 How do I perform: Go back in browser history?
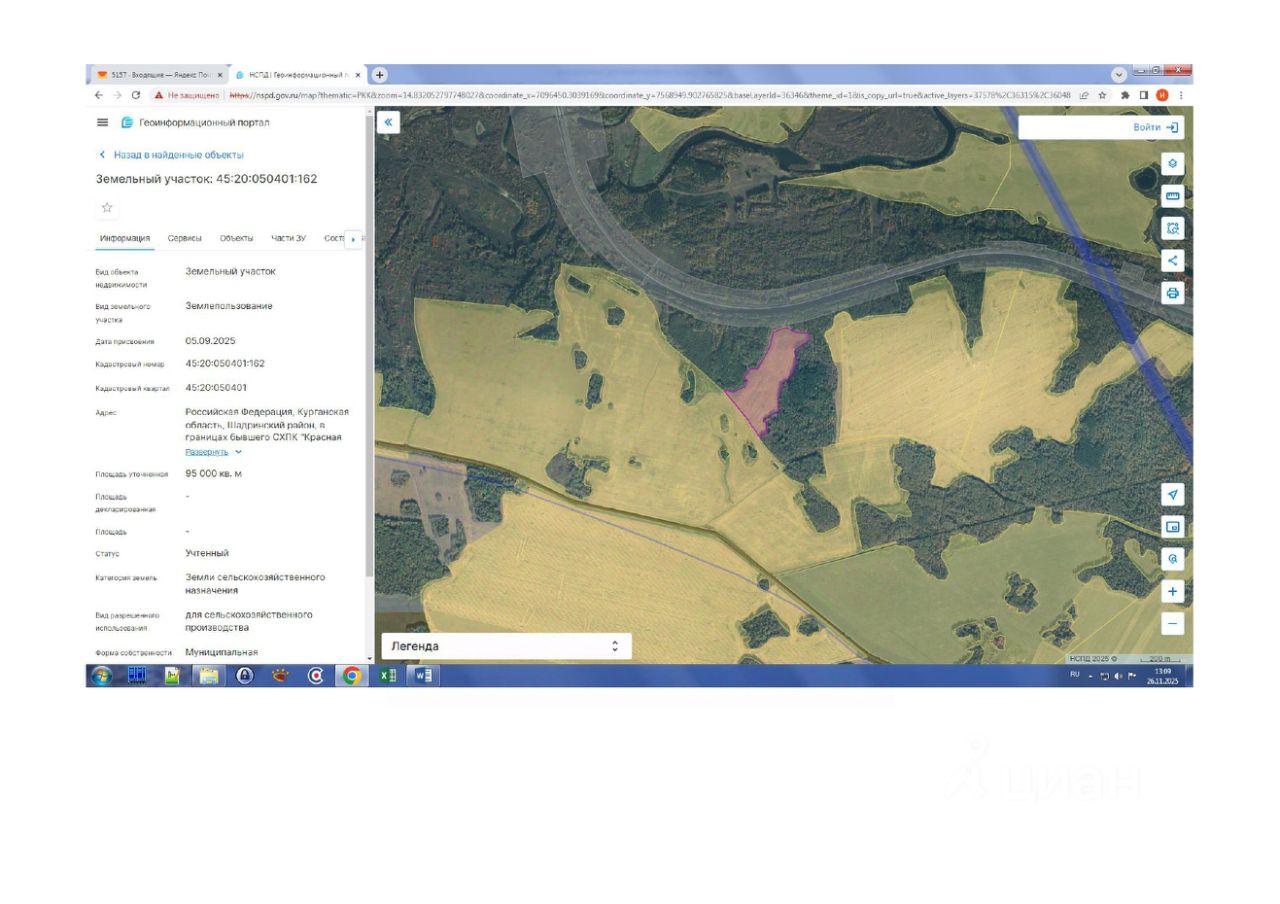pyautogui.click(x=99, y=95)
